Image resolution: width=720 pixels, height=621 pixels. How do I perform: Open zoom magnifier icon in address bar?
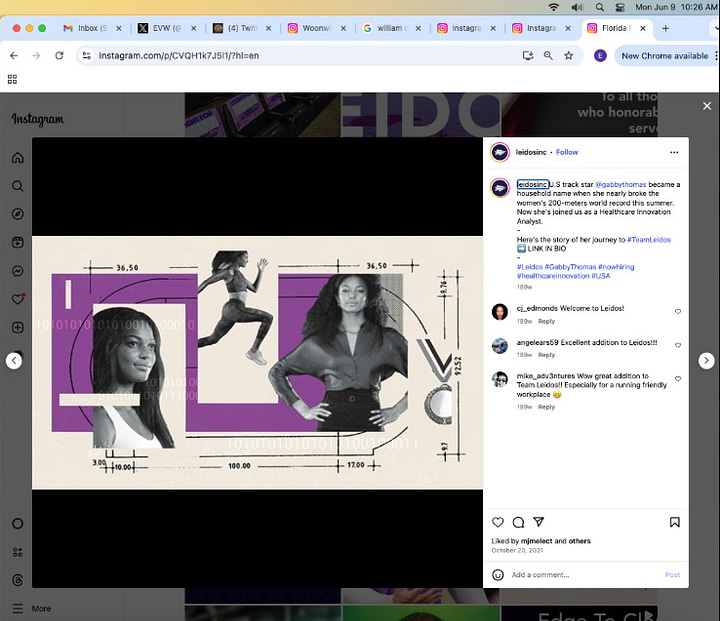click(548, 56)
